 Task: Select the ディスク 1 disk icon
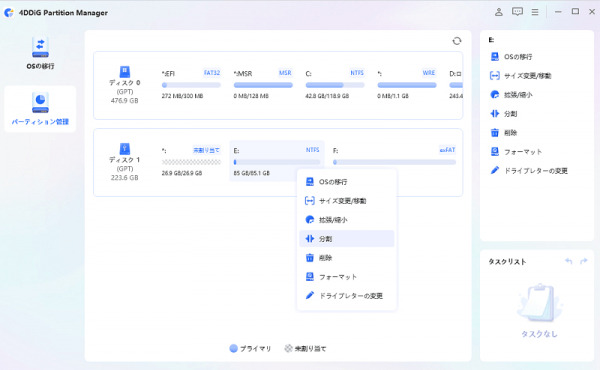(124, 148)
